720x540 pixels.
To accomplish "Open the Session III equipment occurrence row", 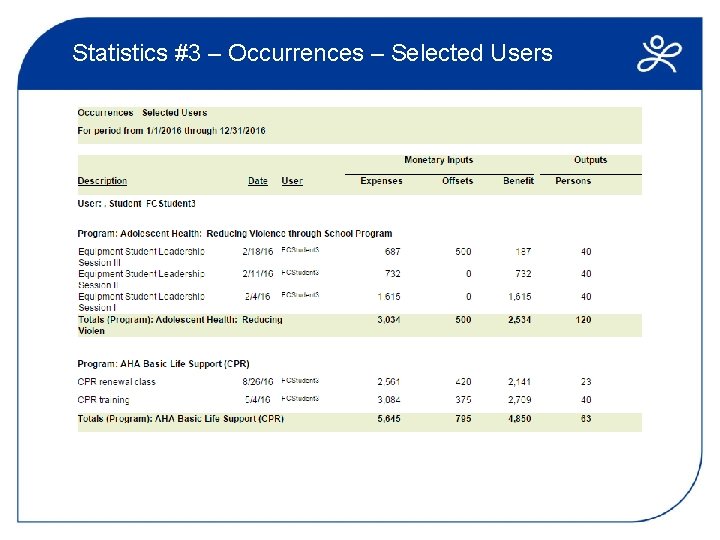I will coord(334,257).
